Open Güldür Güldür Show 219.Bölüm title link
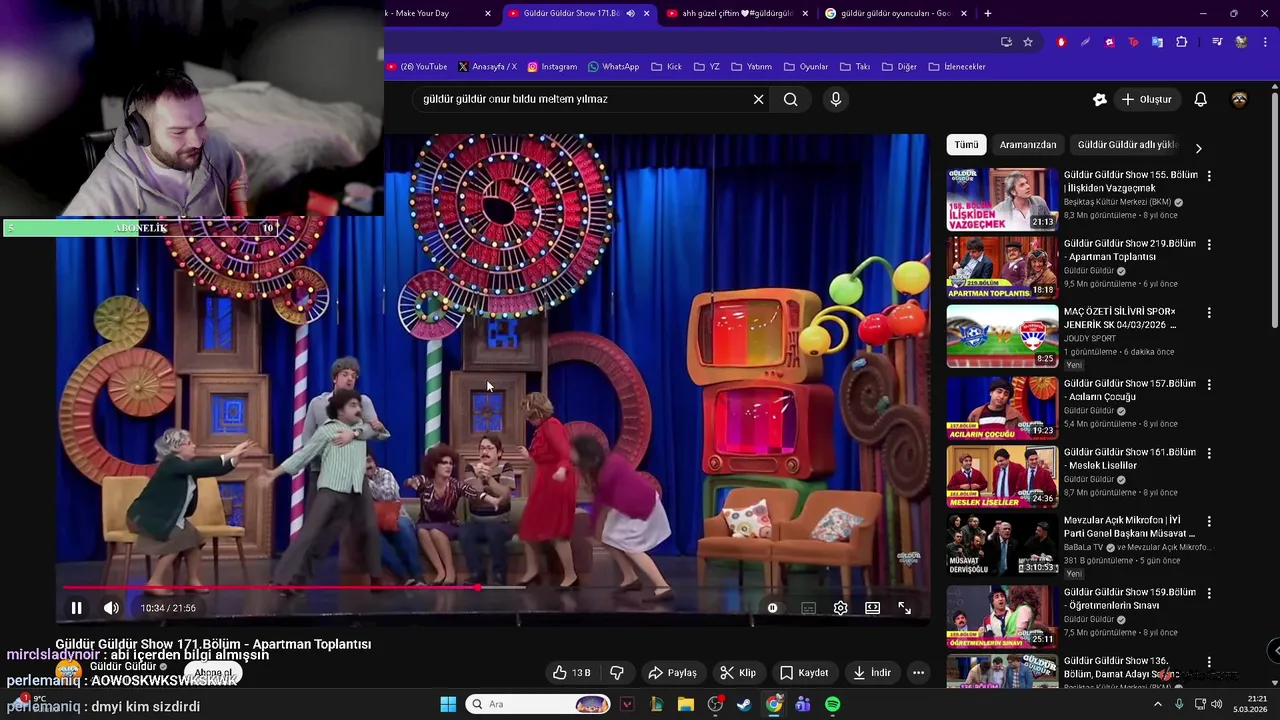Screen dimensions: 1280x720 1130,250
